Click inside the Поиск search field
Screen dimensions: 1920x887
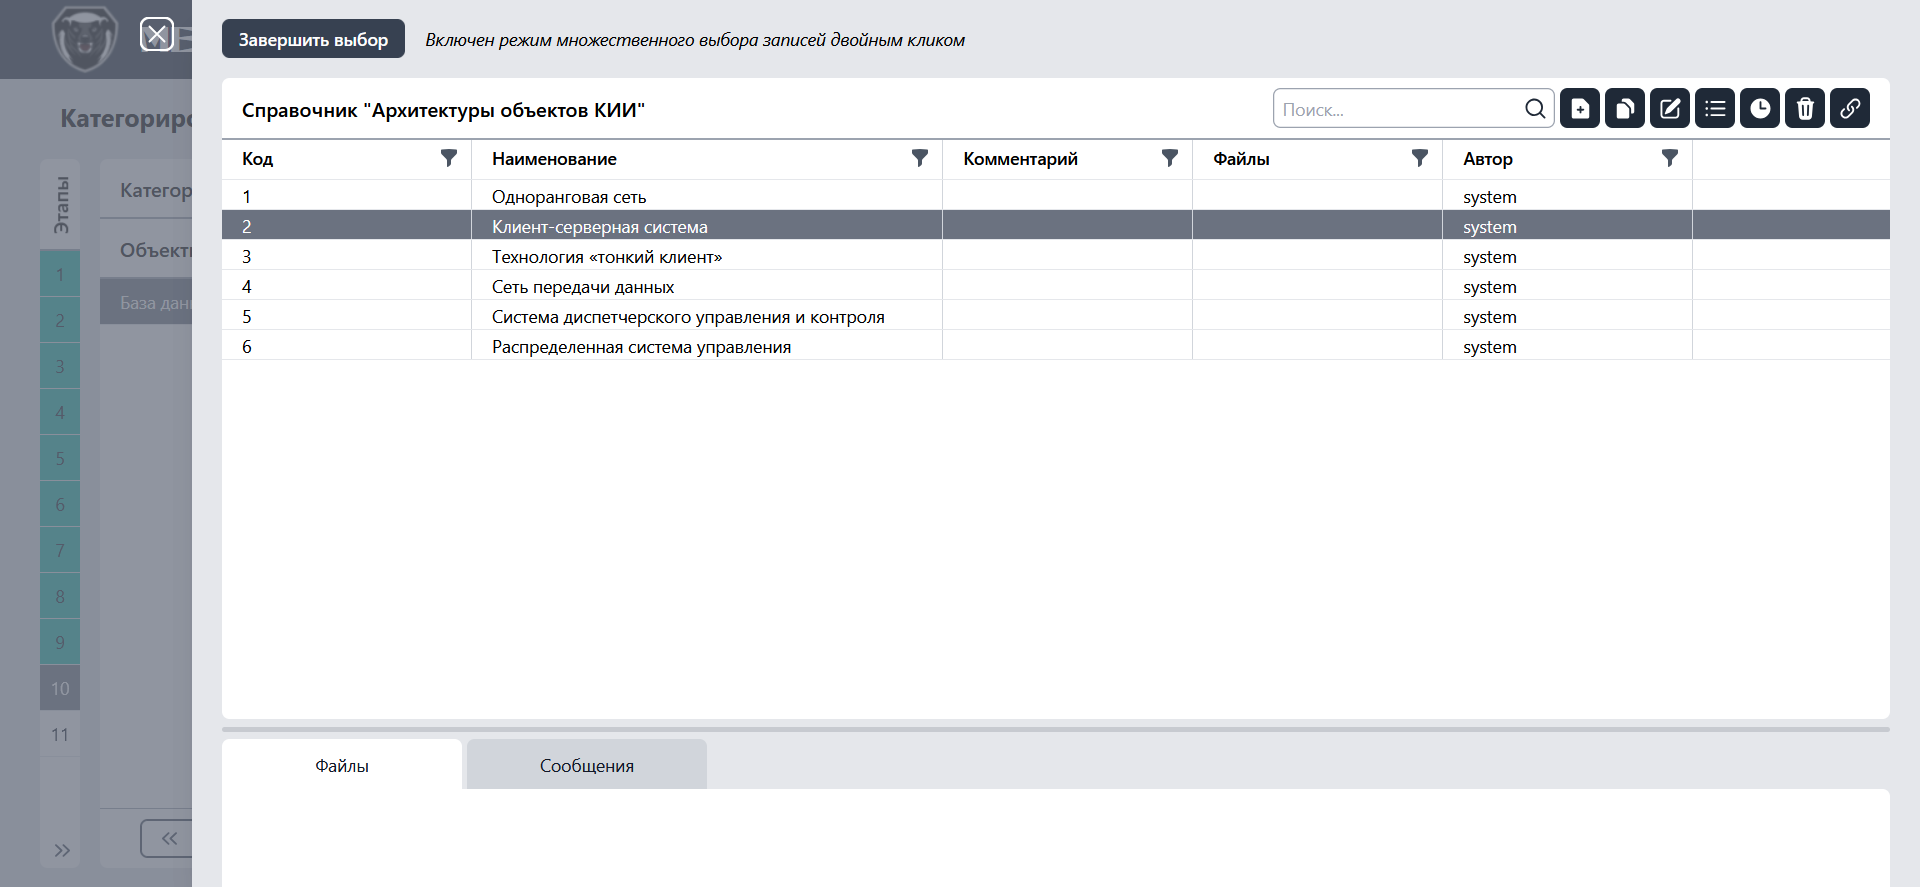[1397, 109]
